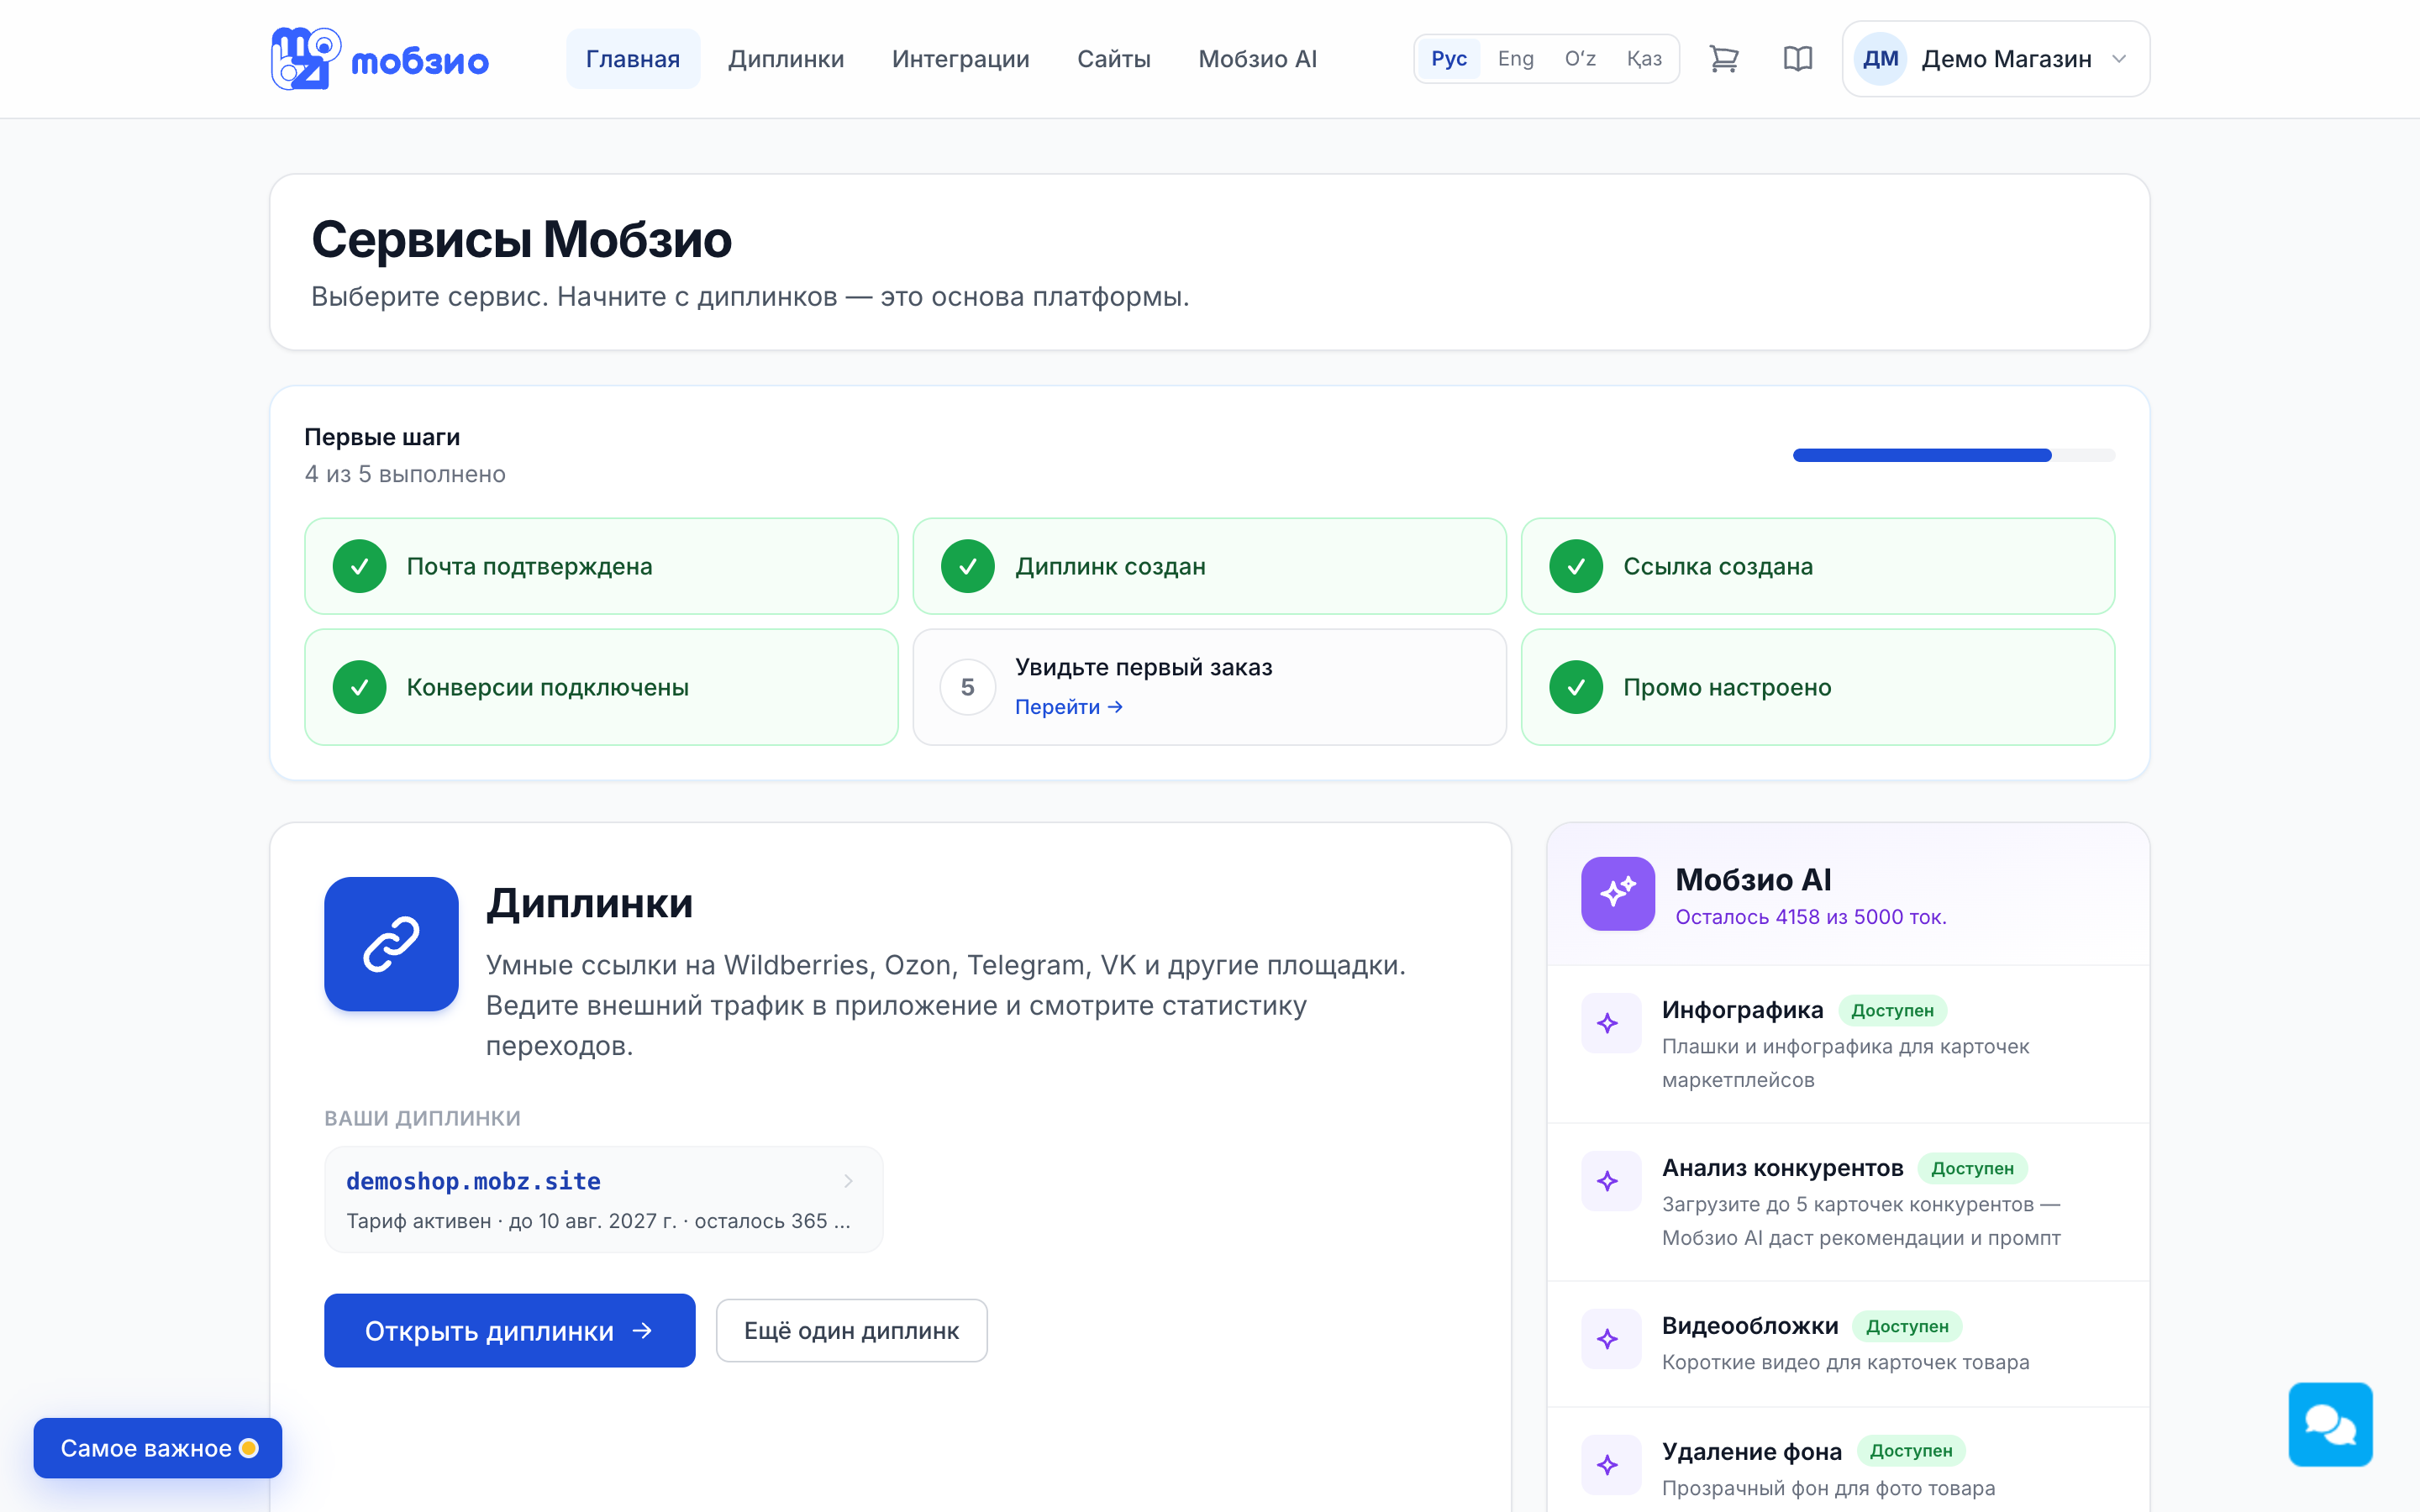
Task: Open the Мобзио AI navigation tab
Action: click(x=1257, y=59)
